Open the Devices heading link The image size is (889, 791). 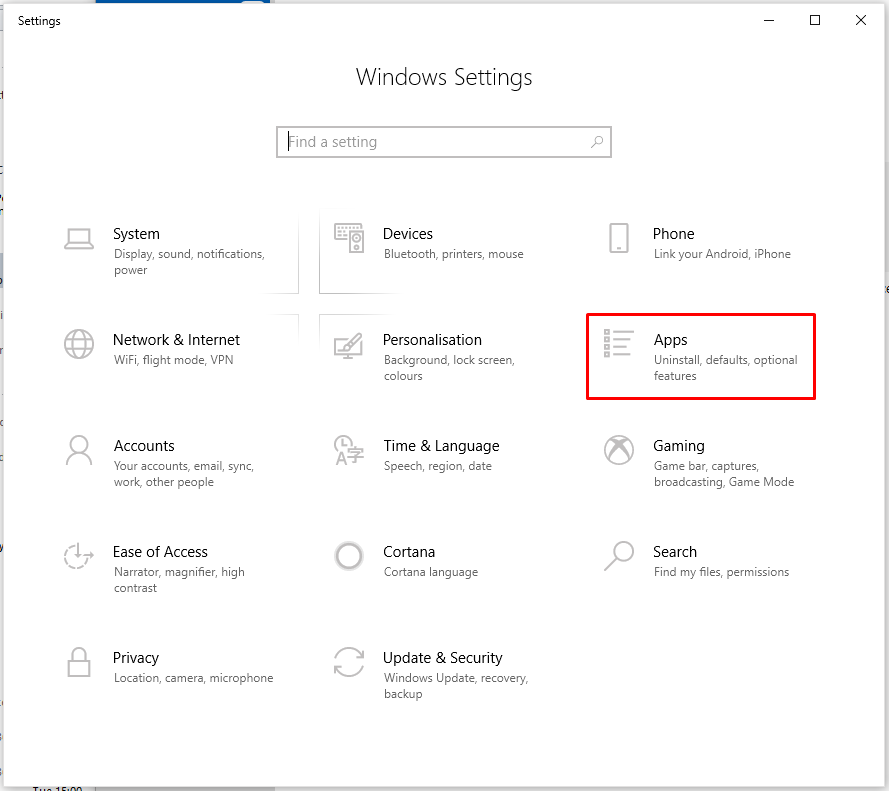[x=408, y=234]
